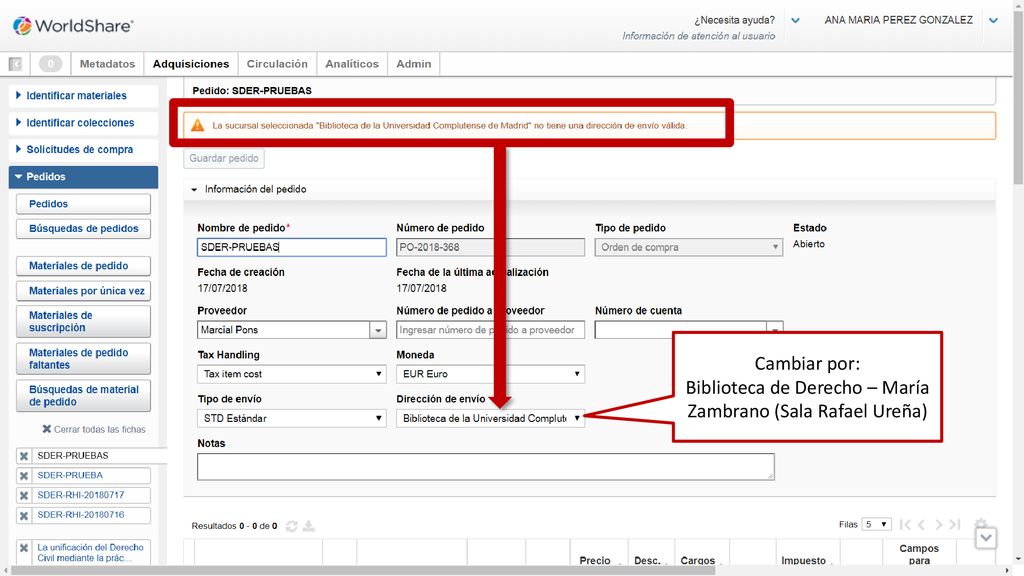Click ¿Necesita ayuda? link

click(x=734, y=20)
